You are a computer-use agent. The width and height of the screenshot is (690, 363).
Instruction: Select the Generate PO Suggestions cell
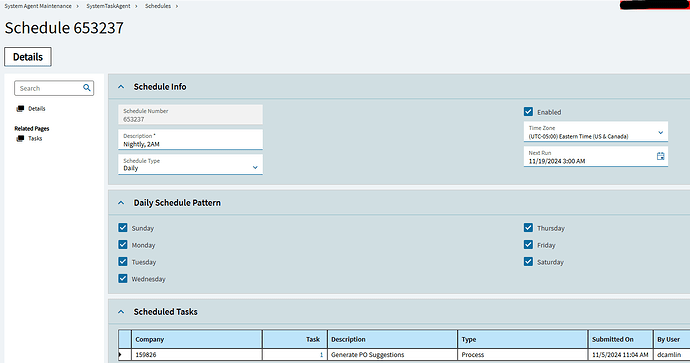tap(393, 355)
